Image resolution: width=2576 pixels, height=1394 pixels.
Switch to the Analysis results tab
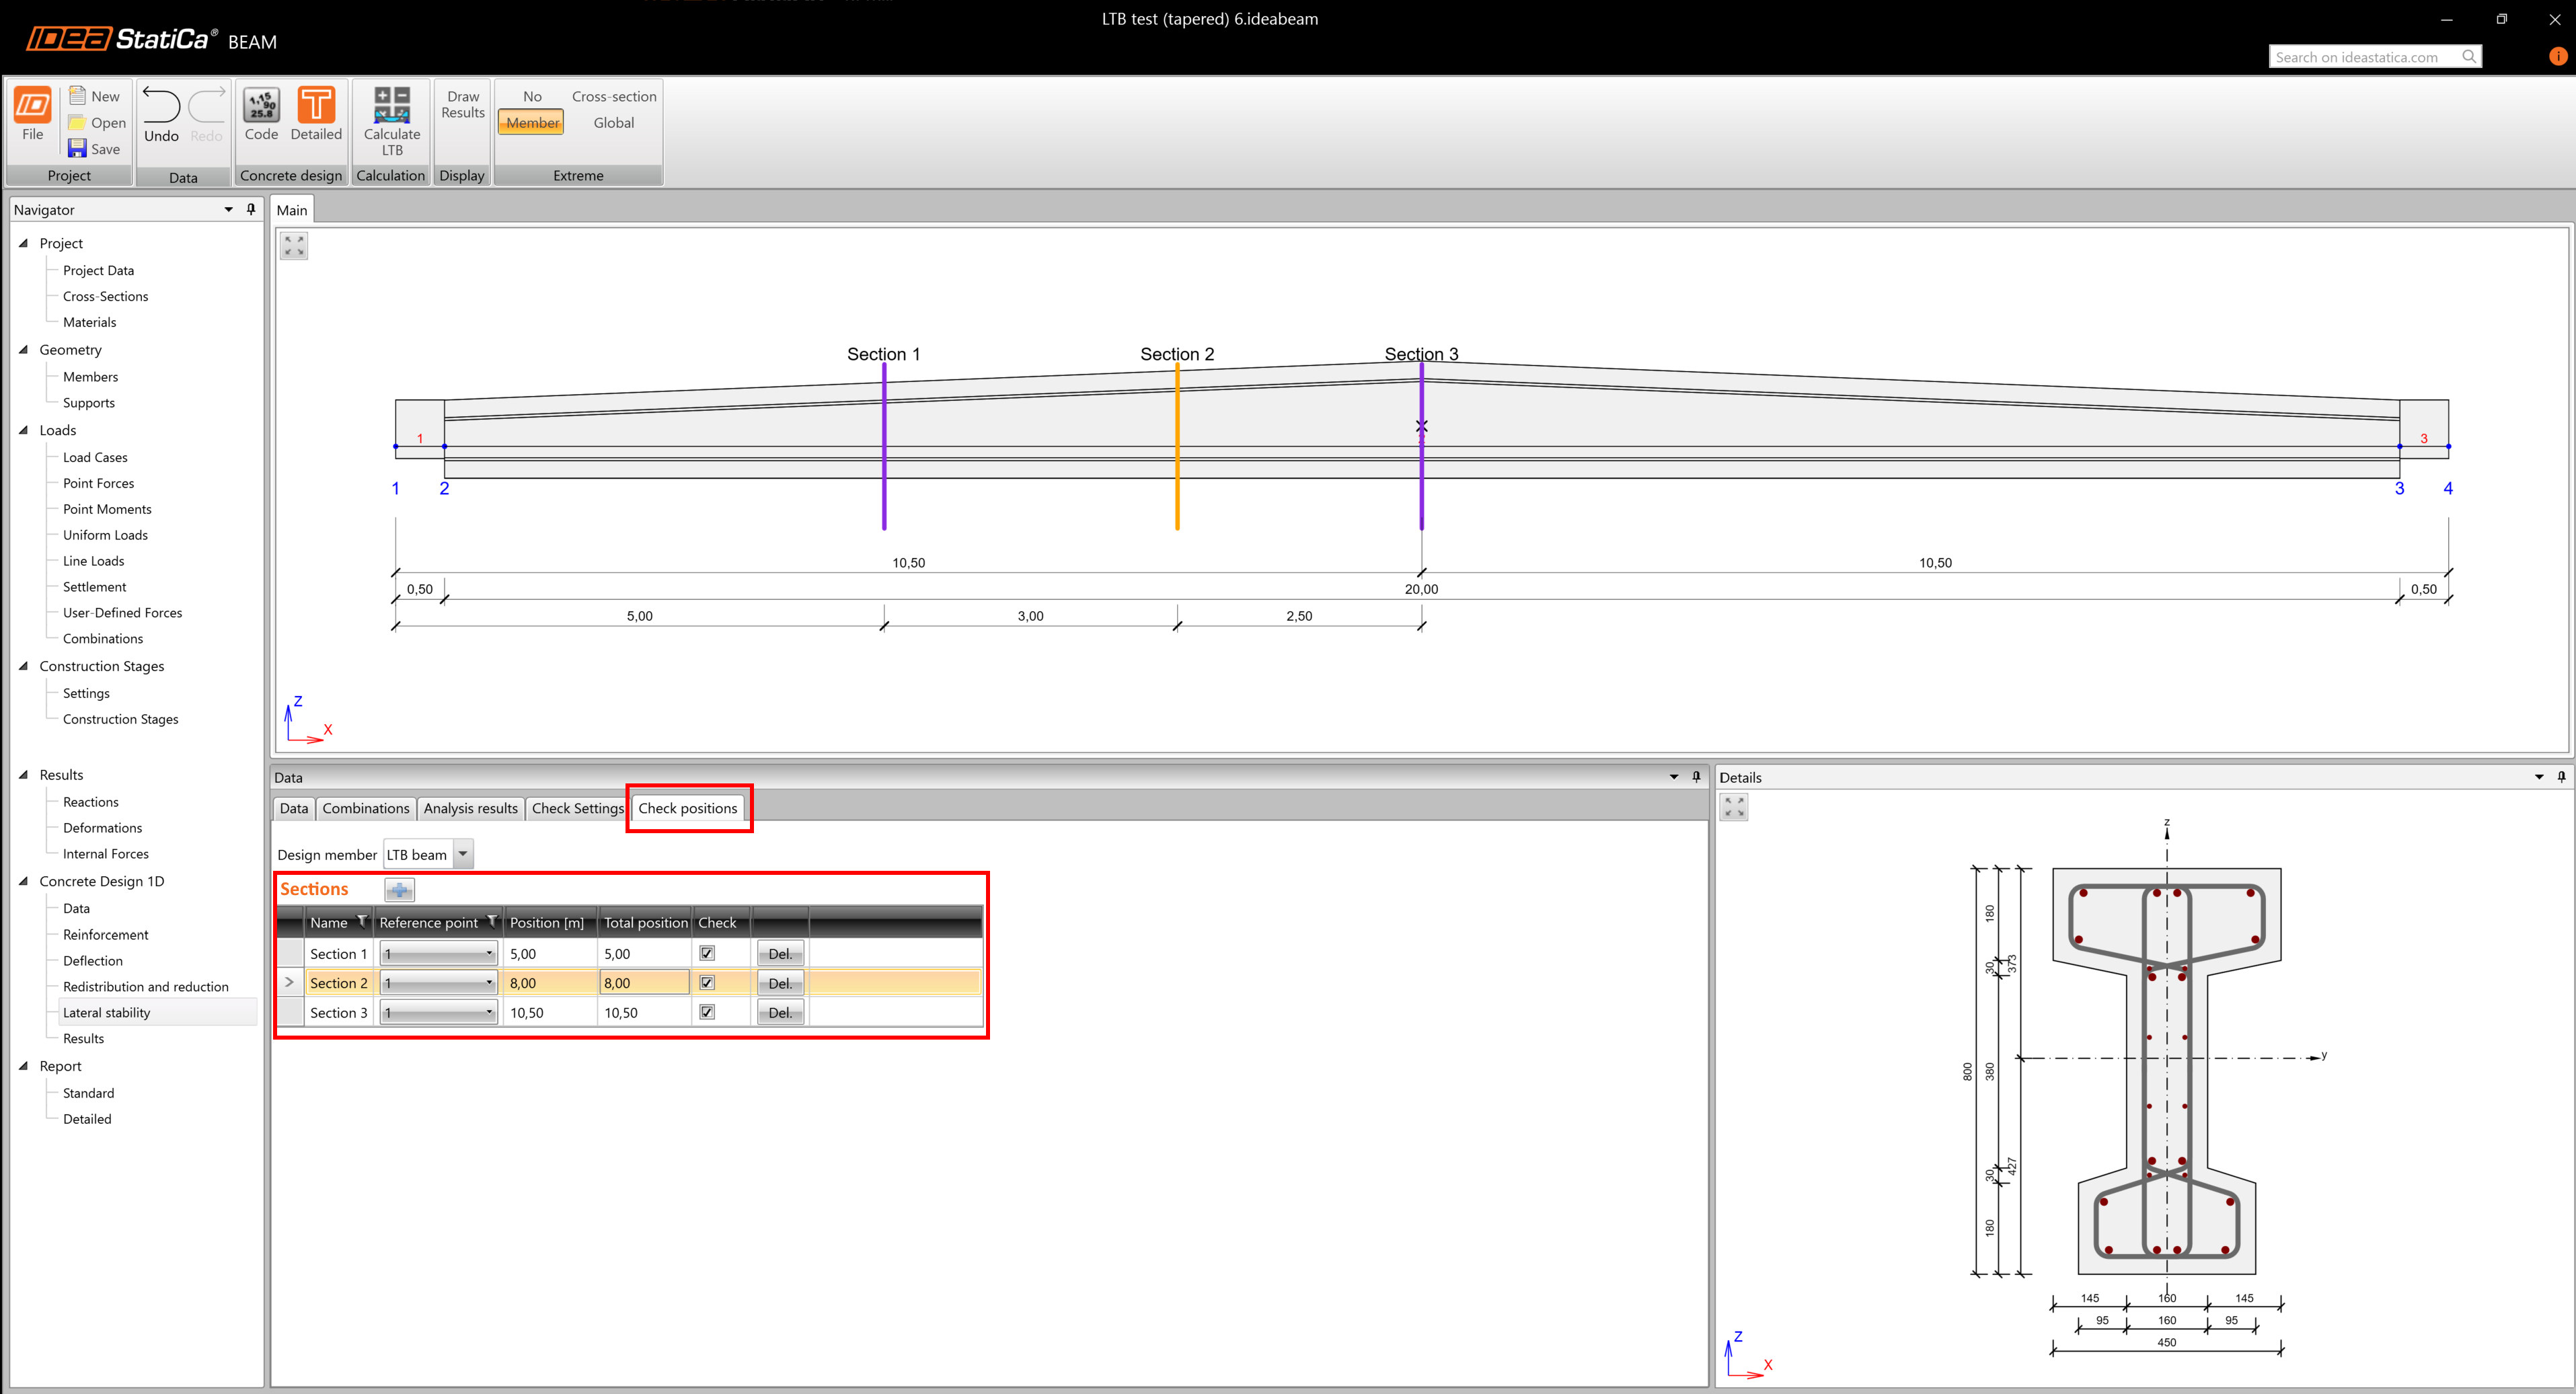pos(470,808)
